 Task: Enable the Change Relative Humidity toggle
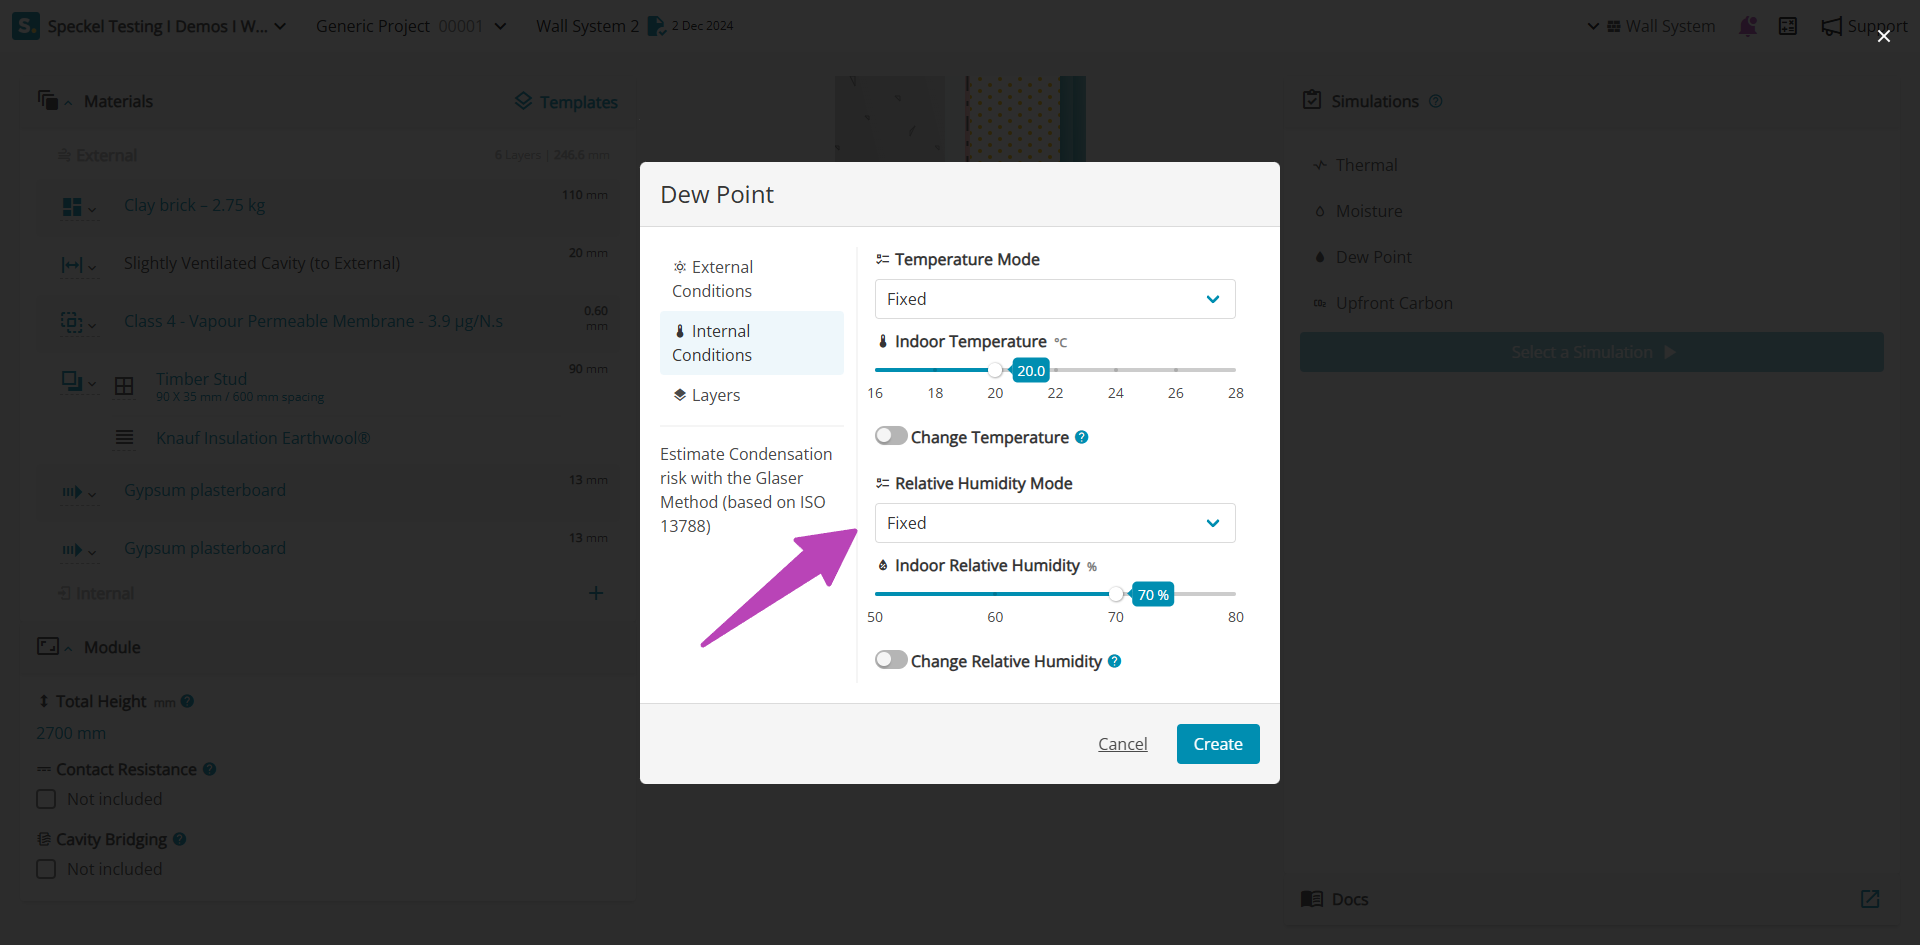(890, 660)
